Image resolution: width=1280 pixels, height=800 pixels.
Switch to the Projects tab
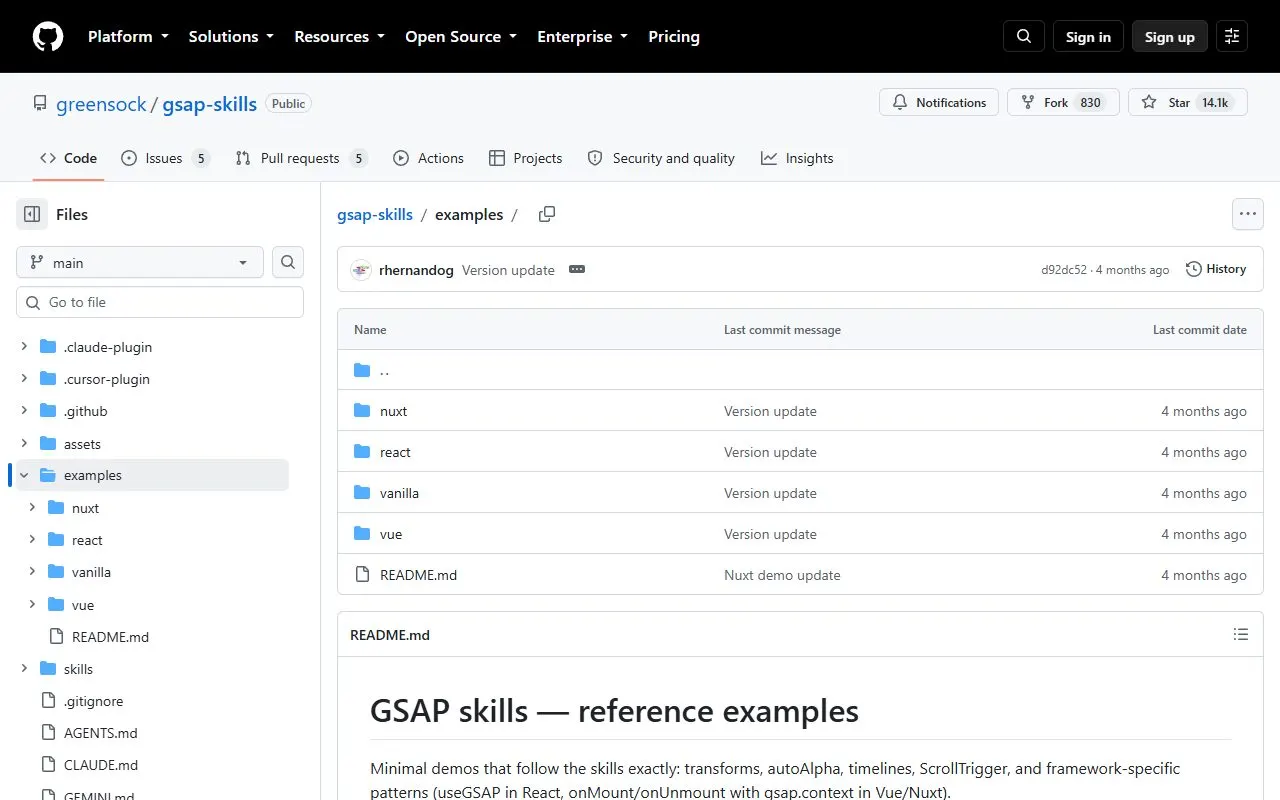[x=525, y=158]
